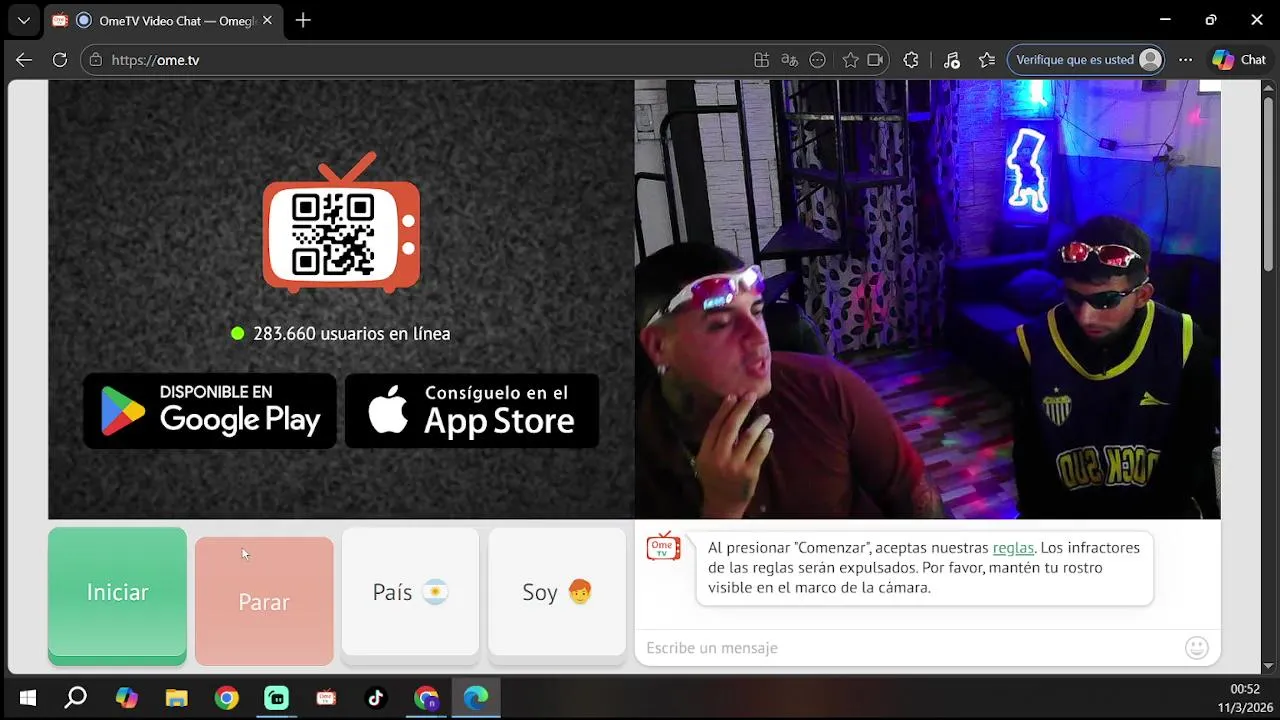Screen dimensions: 1280x720
Task: Open Edge settings and more menu
Action: pyautogui.click(x=1185, y=60)
